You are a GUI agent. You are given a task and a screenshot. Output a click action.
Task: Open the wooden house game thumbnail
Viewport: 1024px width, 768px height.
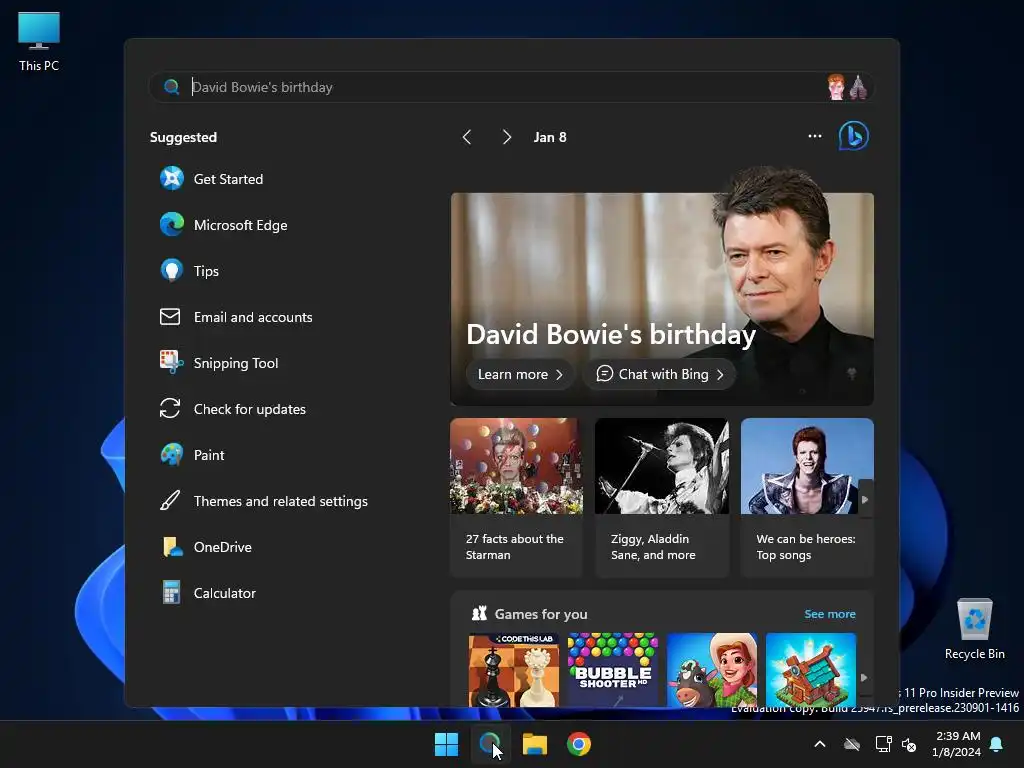tap(810, 669)
